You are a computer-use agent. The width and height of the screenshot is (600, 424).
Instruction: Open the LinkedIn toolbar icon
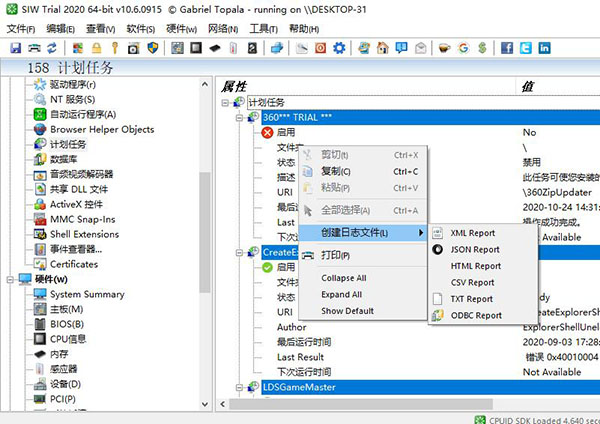(x=545, y=48)
